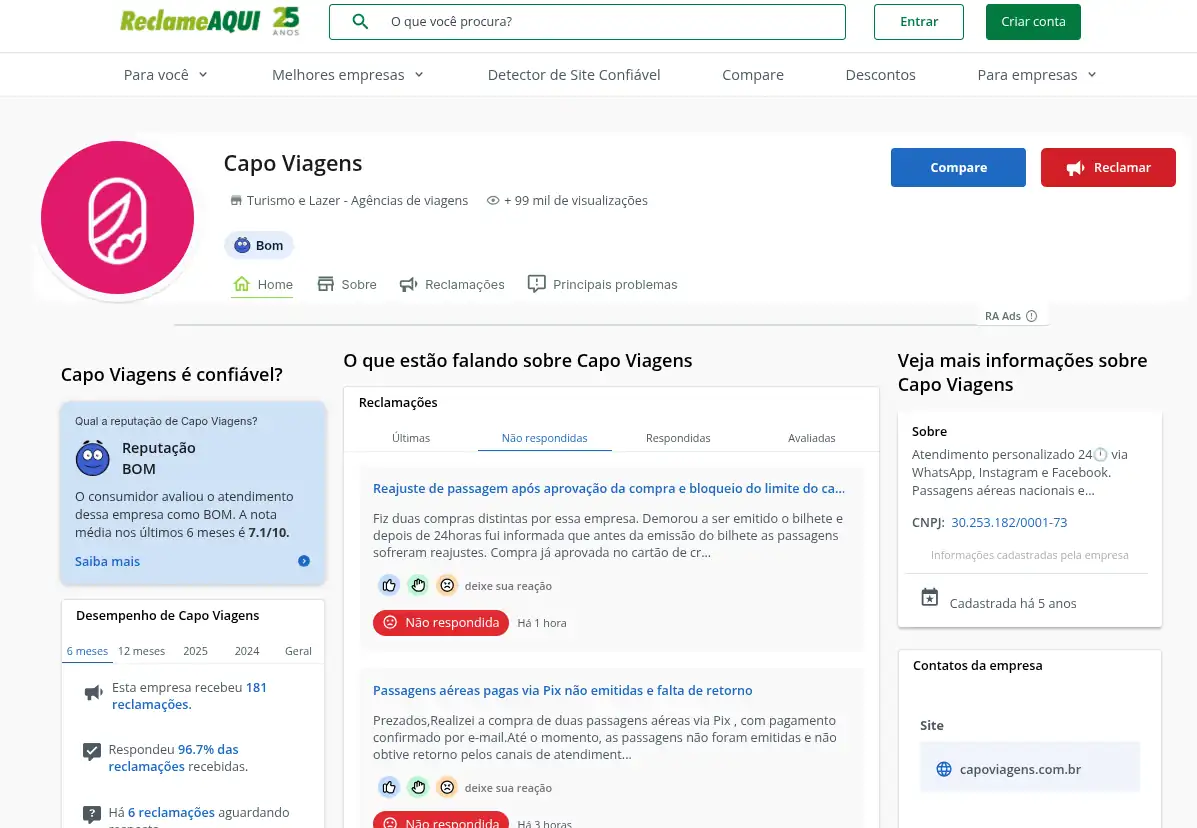Switch to the Não respondidas tab
The width and height of the screenshot is (1197, 828).
click(x=544, y=438)
